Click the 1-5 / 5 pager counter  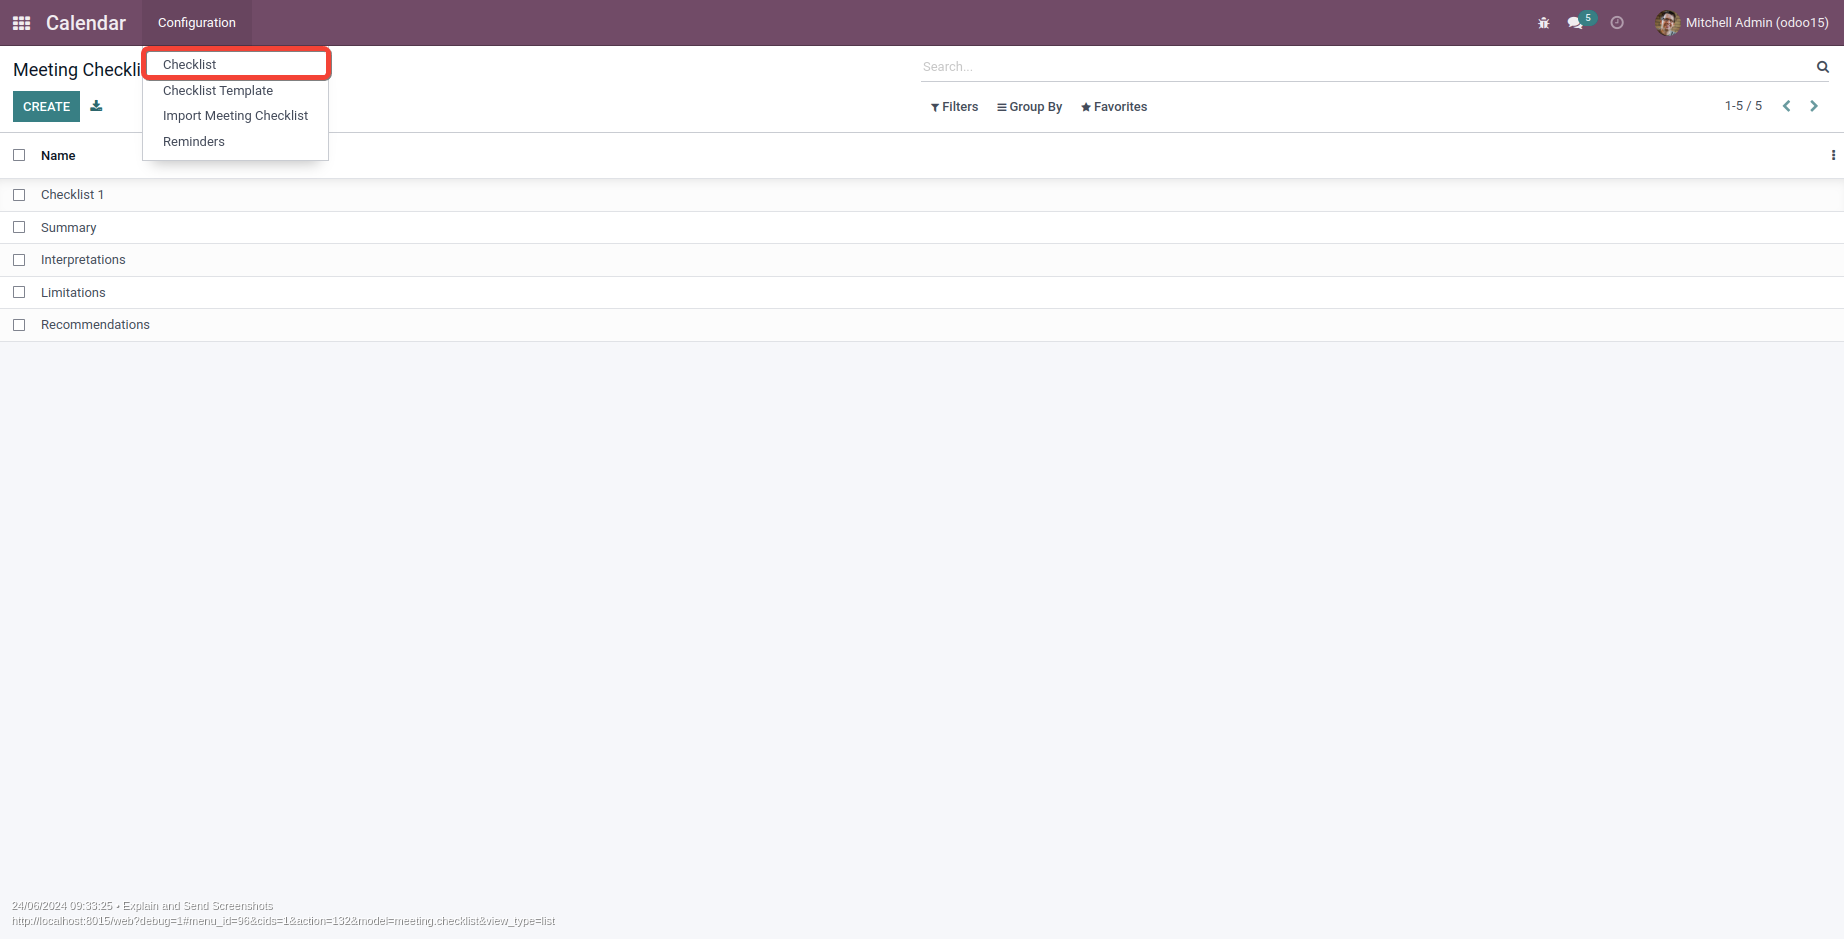click(x=1743, y=106)
